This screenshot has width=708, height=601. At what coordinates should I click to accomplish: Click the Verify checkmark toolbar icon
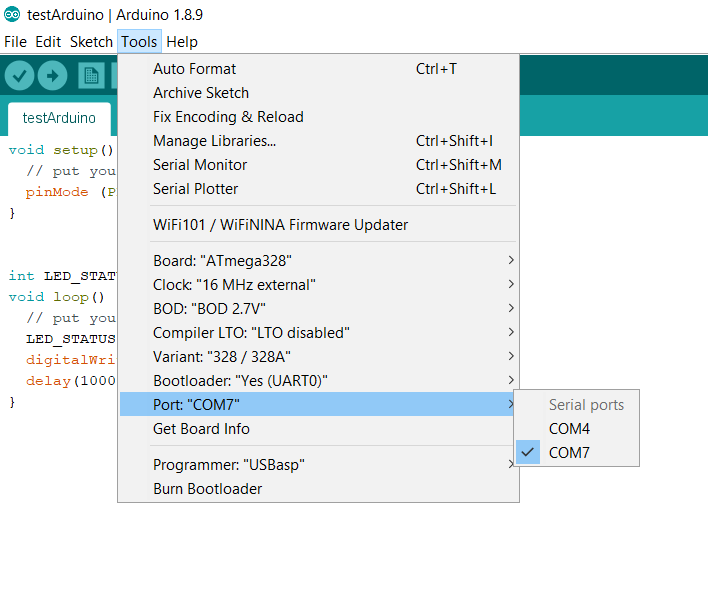19,75
